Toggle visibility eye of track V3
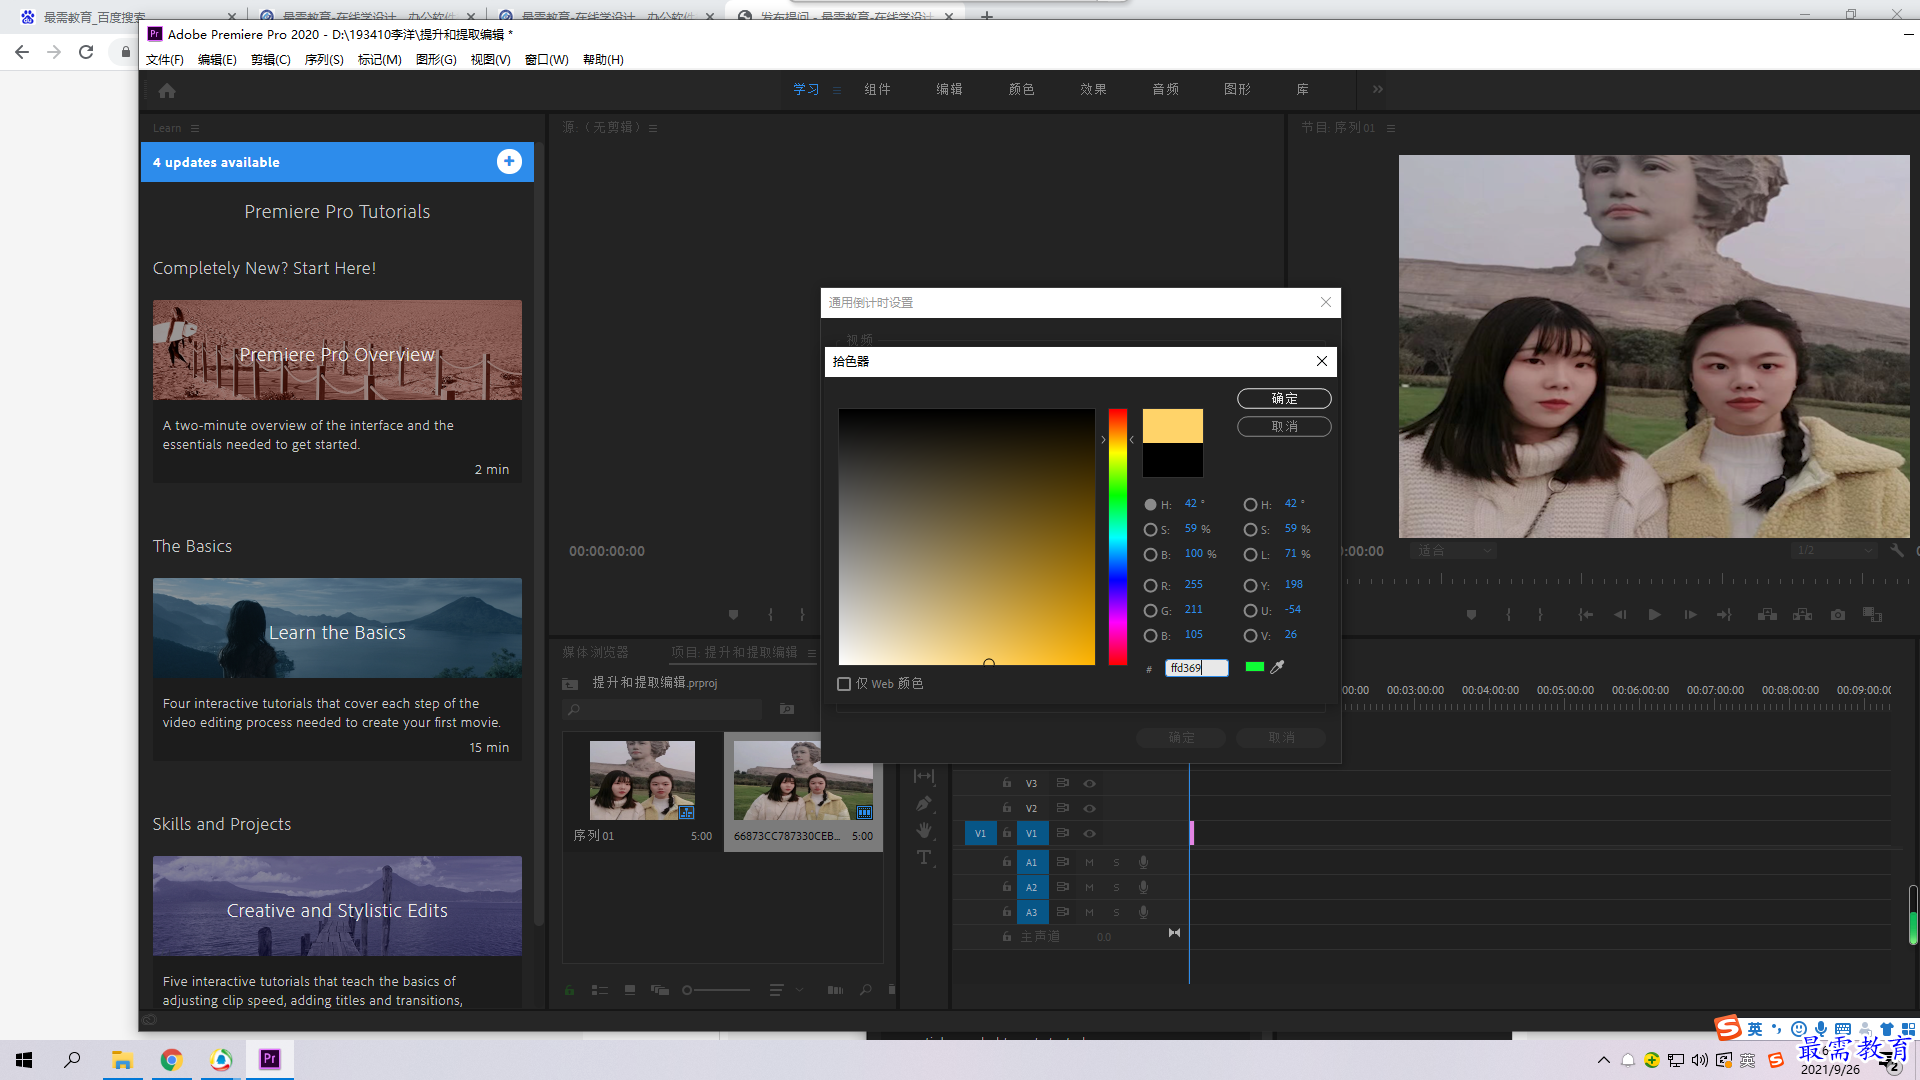The width and height of the screenshot is (1920, 1080). click(1090, 783)
